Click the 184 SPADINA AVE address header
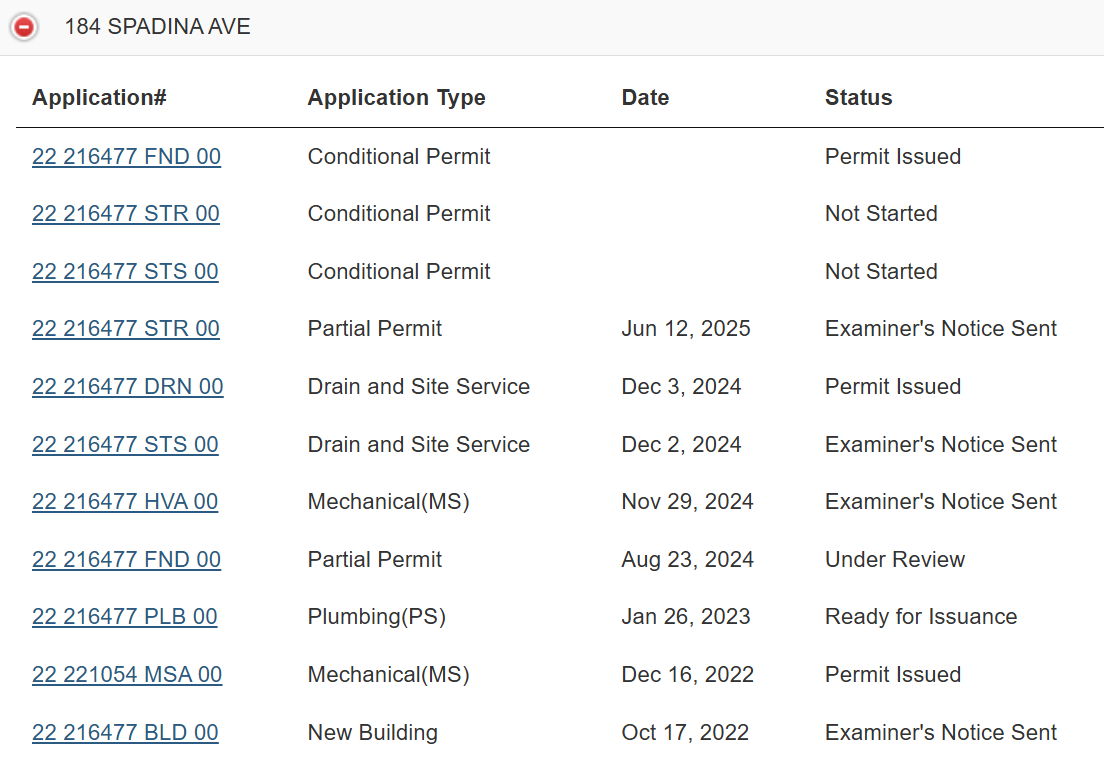 [158, 27]
